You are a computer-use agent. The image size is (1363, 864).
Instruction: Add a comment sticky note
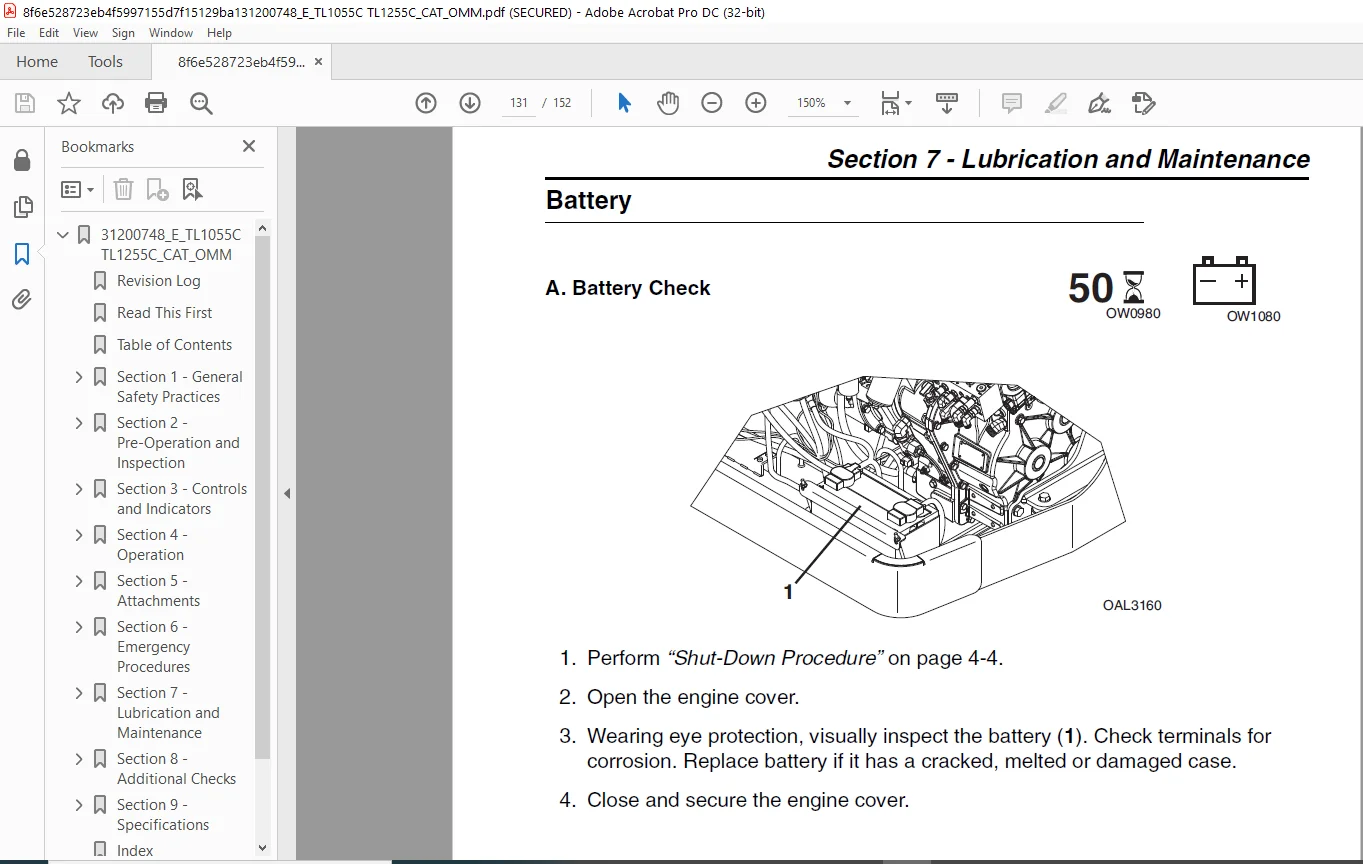pyautogui.click(x=1011, y=103)
